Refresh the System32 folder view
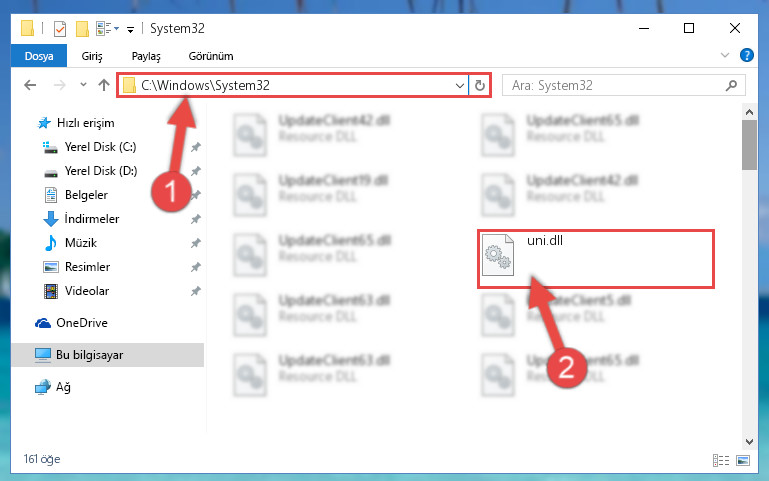The height and width of the screenshot is (481, 769). click(480, 85)
